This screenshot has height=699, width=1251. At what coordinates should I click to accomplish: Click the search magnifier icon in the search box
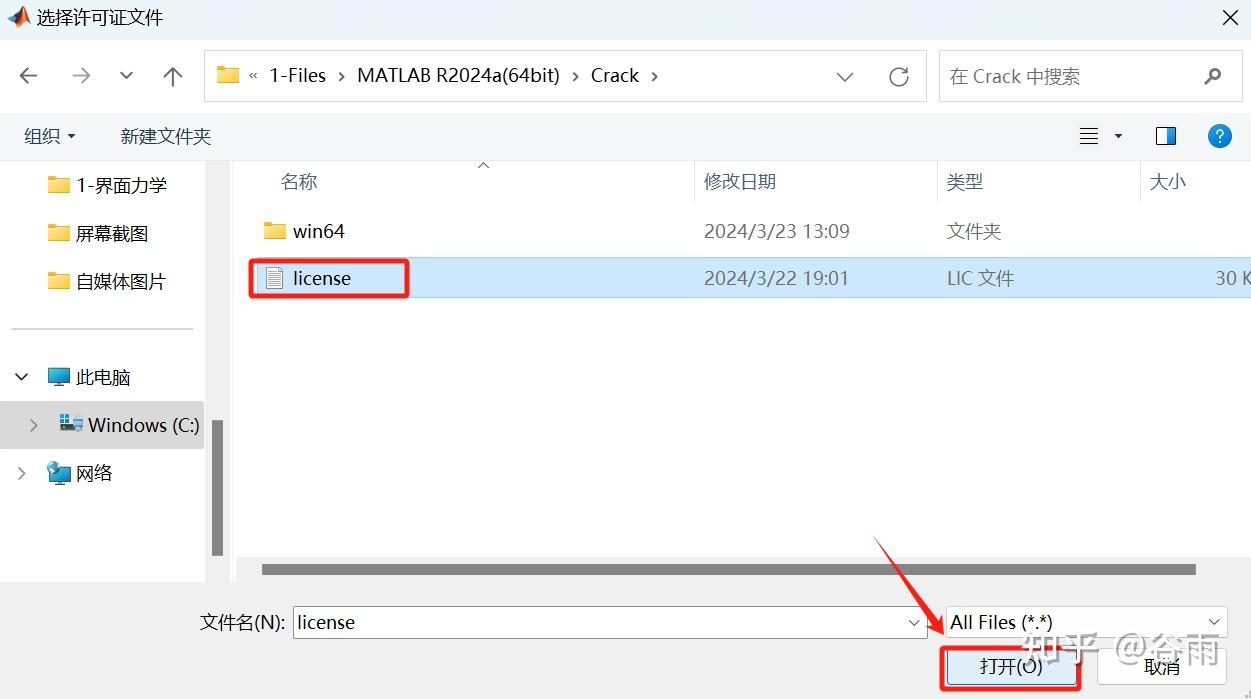click(1213, 75)
